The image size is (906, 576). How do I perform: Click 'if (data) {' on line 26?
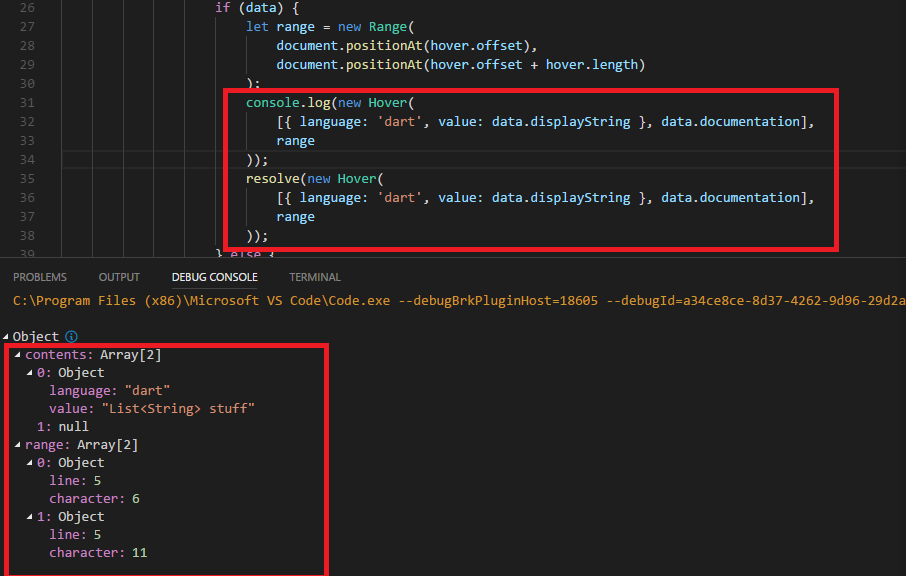(x=257, y=8)
